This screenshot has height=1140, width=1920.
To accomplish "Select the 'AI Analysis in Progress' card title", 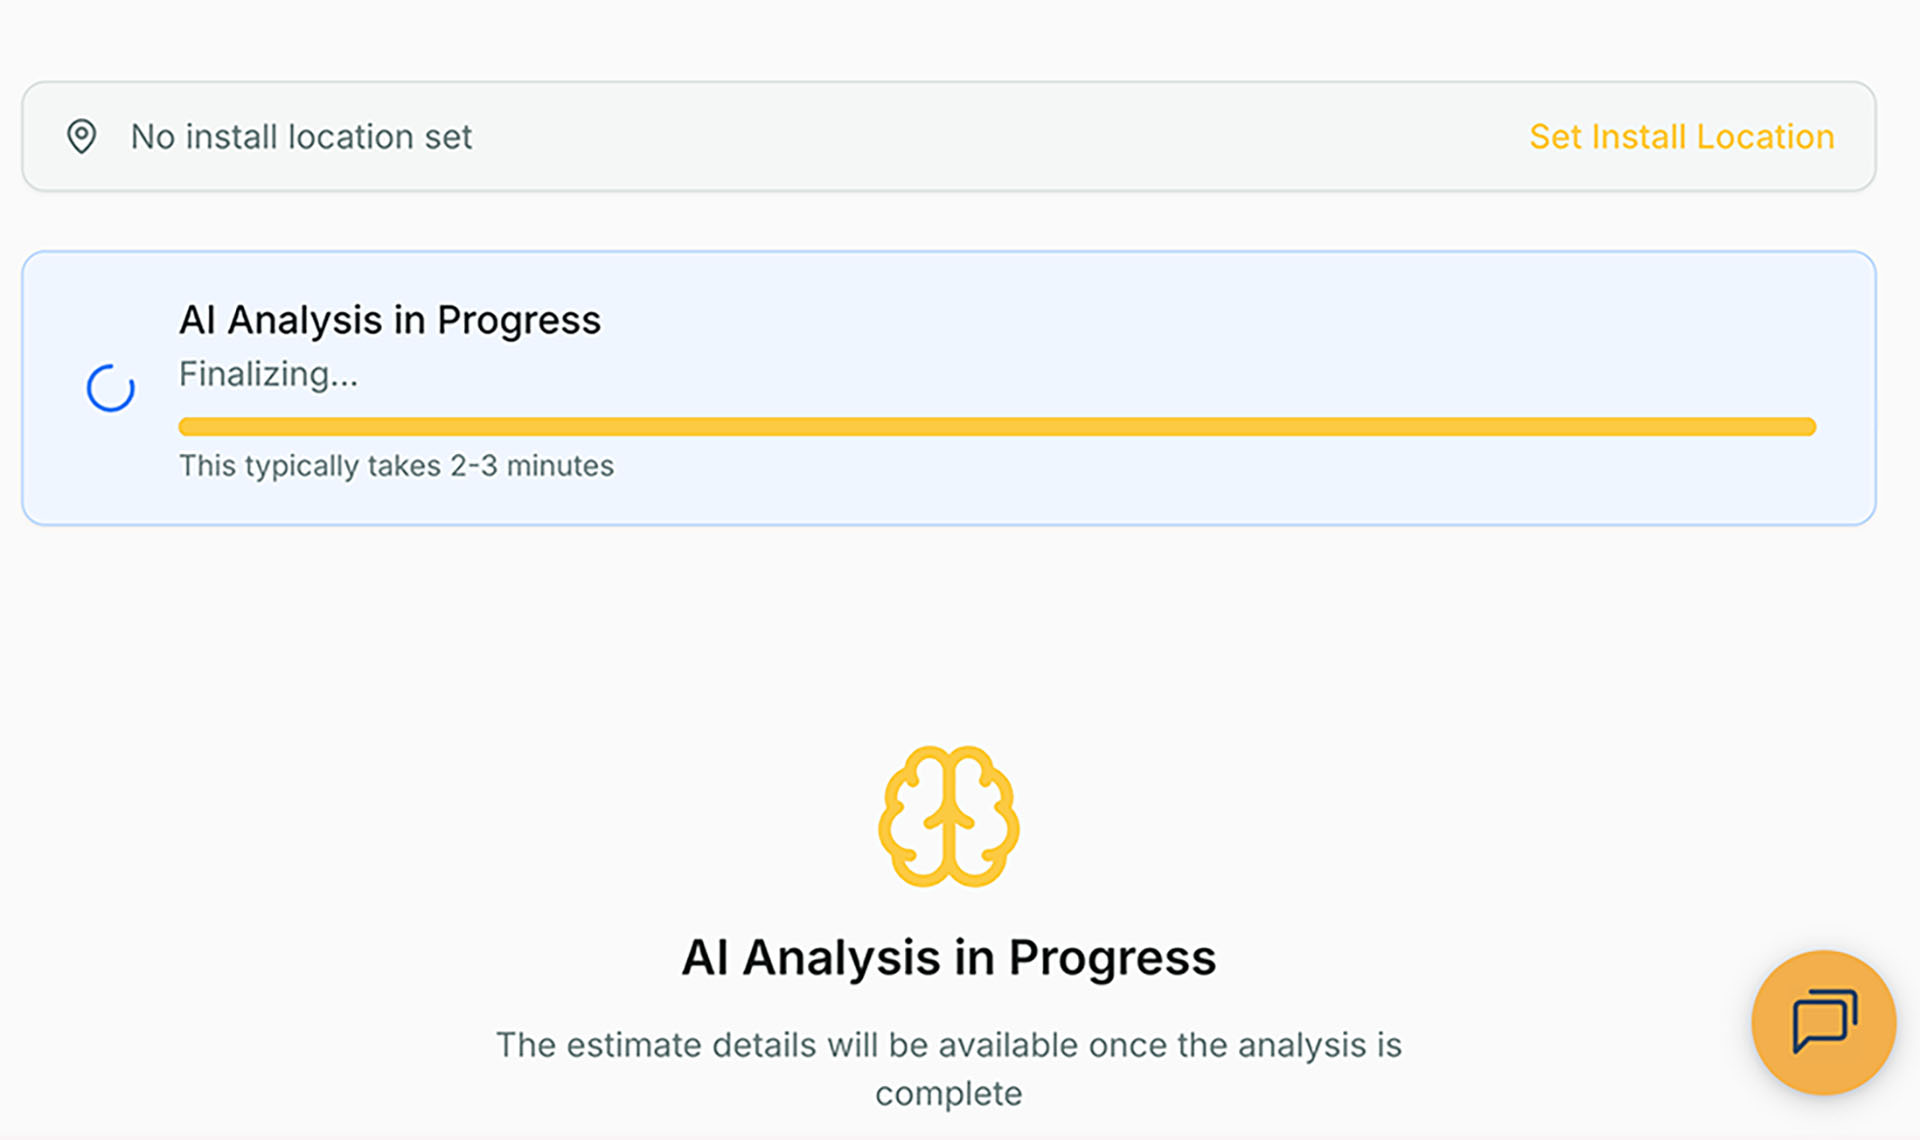I will [390, 319].
